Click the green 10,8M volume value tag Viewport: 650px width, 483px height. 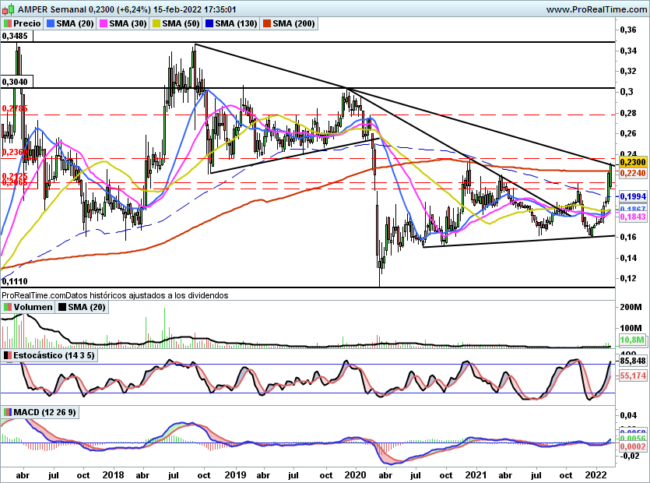[633, 340]
